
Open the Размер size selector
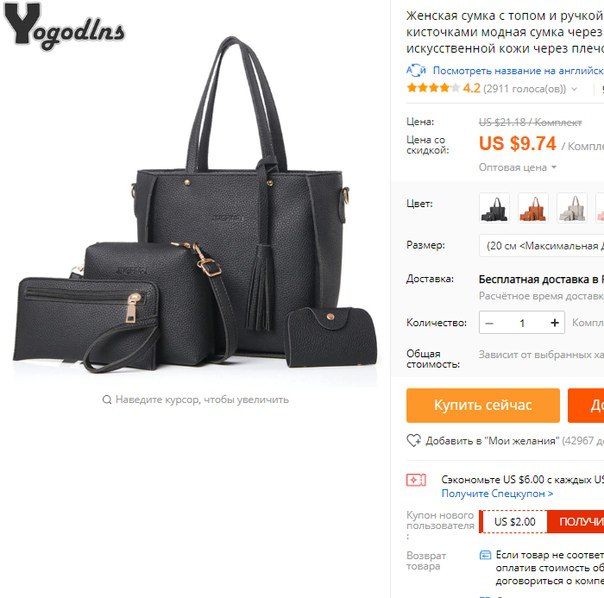coord(542,245)
